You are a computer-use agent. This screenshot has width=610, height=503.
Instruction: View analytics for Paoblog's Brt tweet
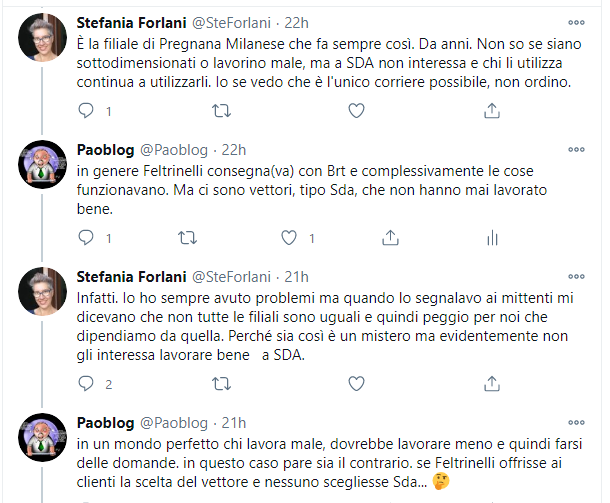point(491,239)
